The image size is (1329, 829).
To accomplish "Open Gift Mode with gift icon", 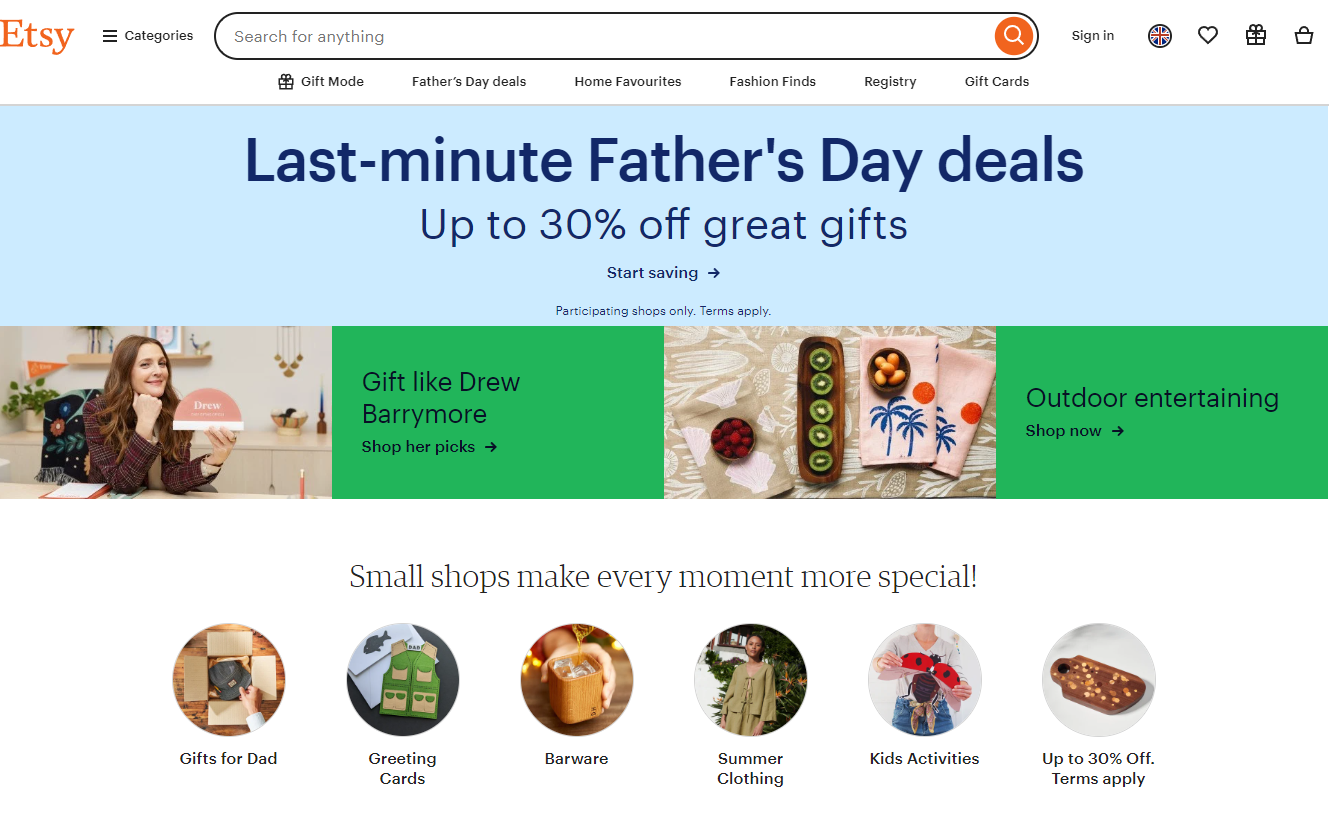I will click(x=321, y=82).
